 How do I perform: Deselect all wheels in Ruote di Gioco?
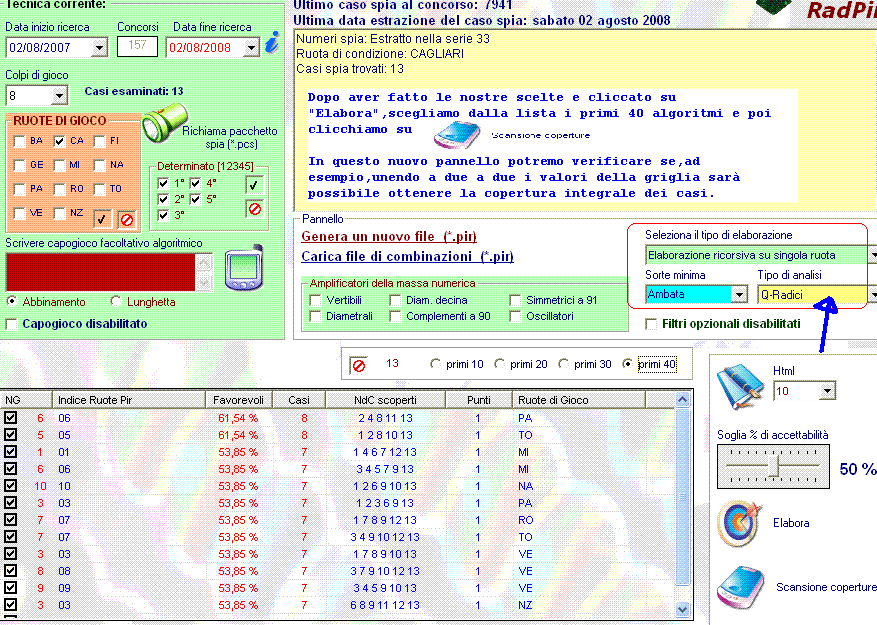127,218
